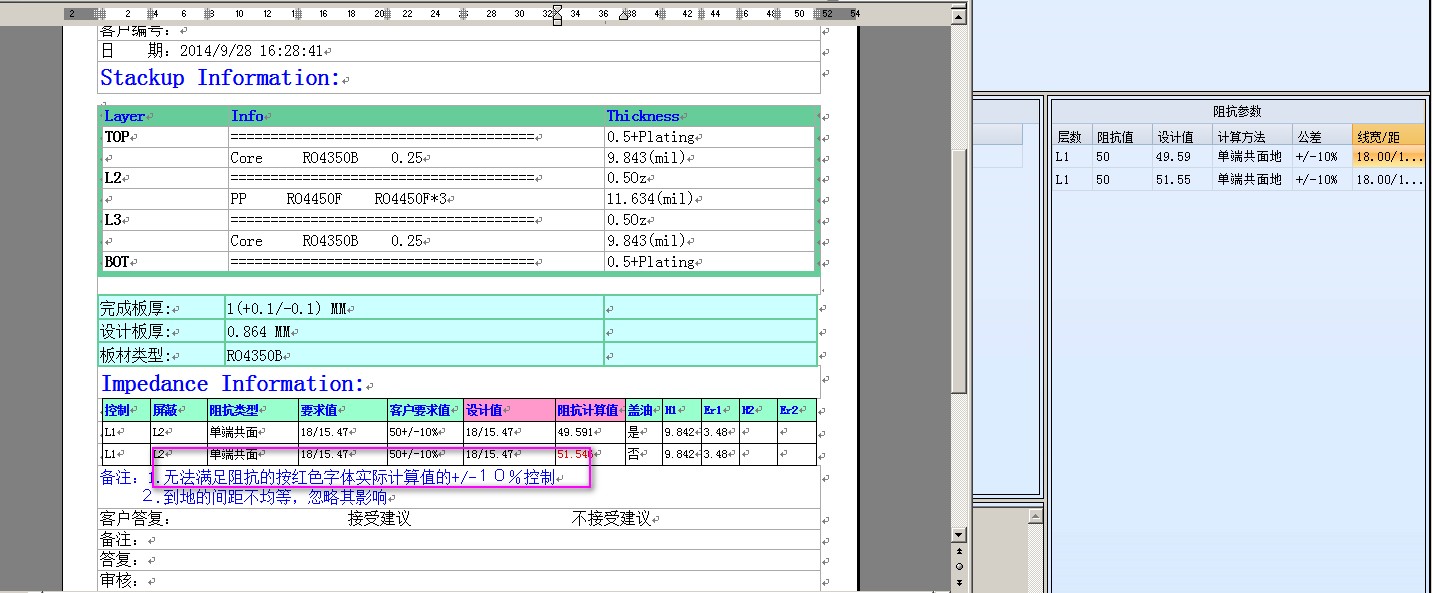Click the right indent marker on ruler

[624, 16]
